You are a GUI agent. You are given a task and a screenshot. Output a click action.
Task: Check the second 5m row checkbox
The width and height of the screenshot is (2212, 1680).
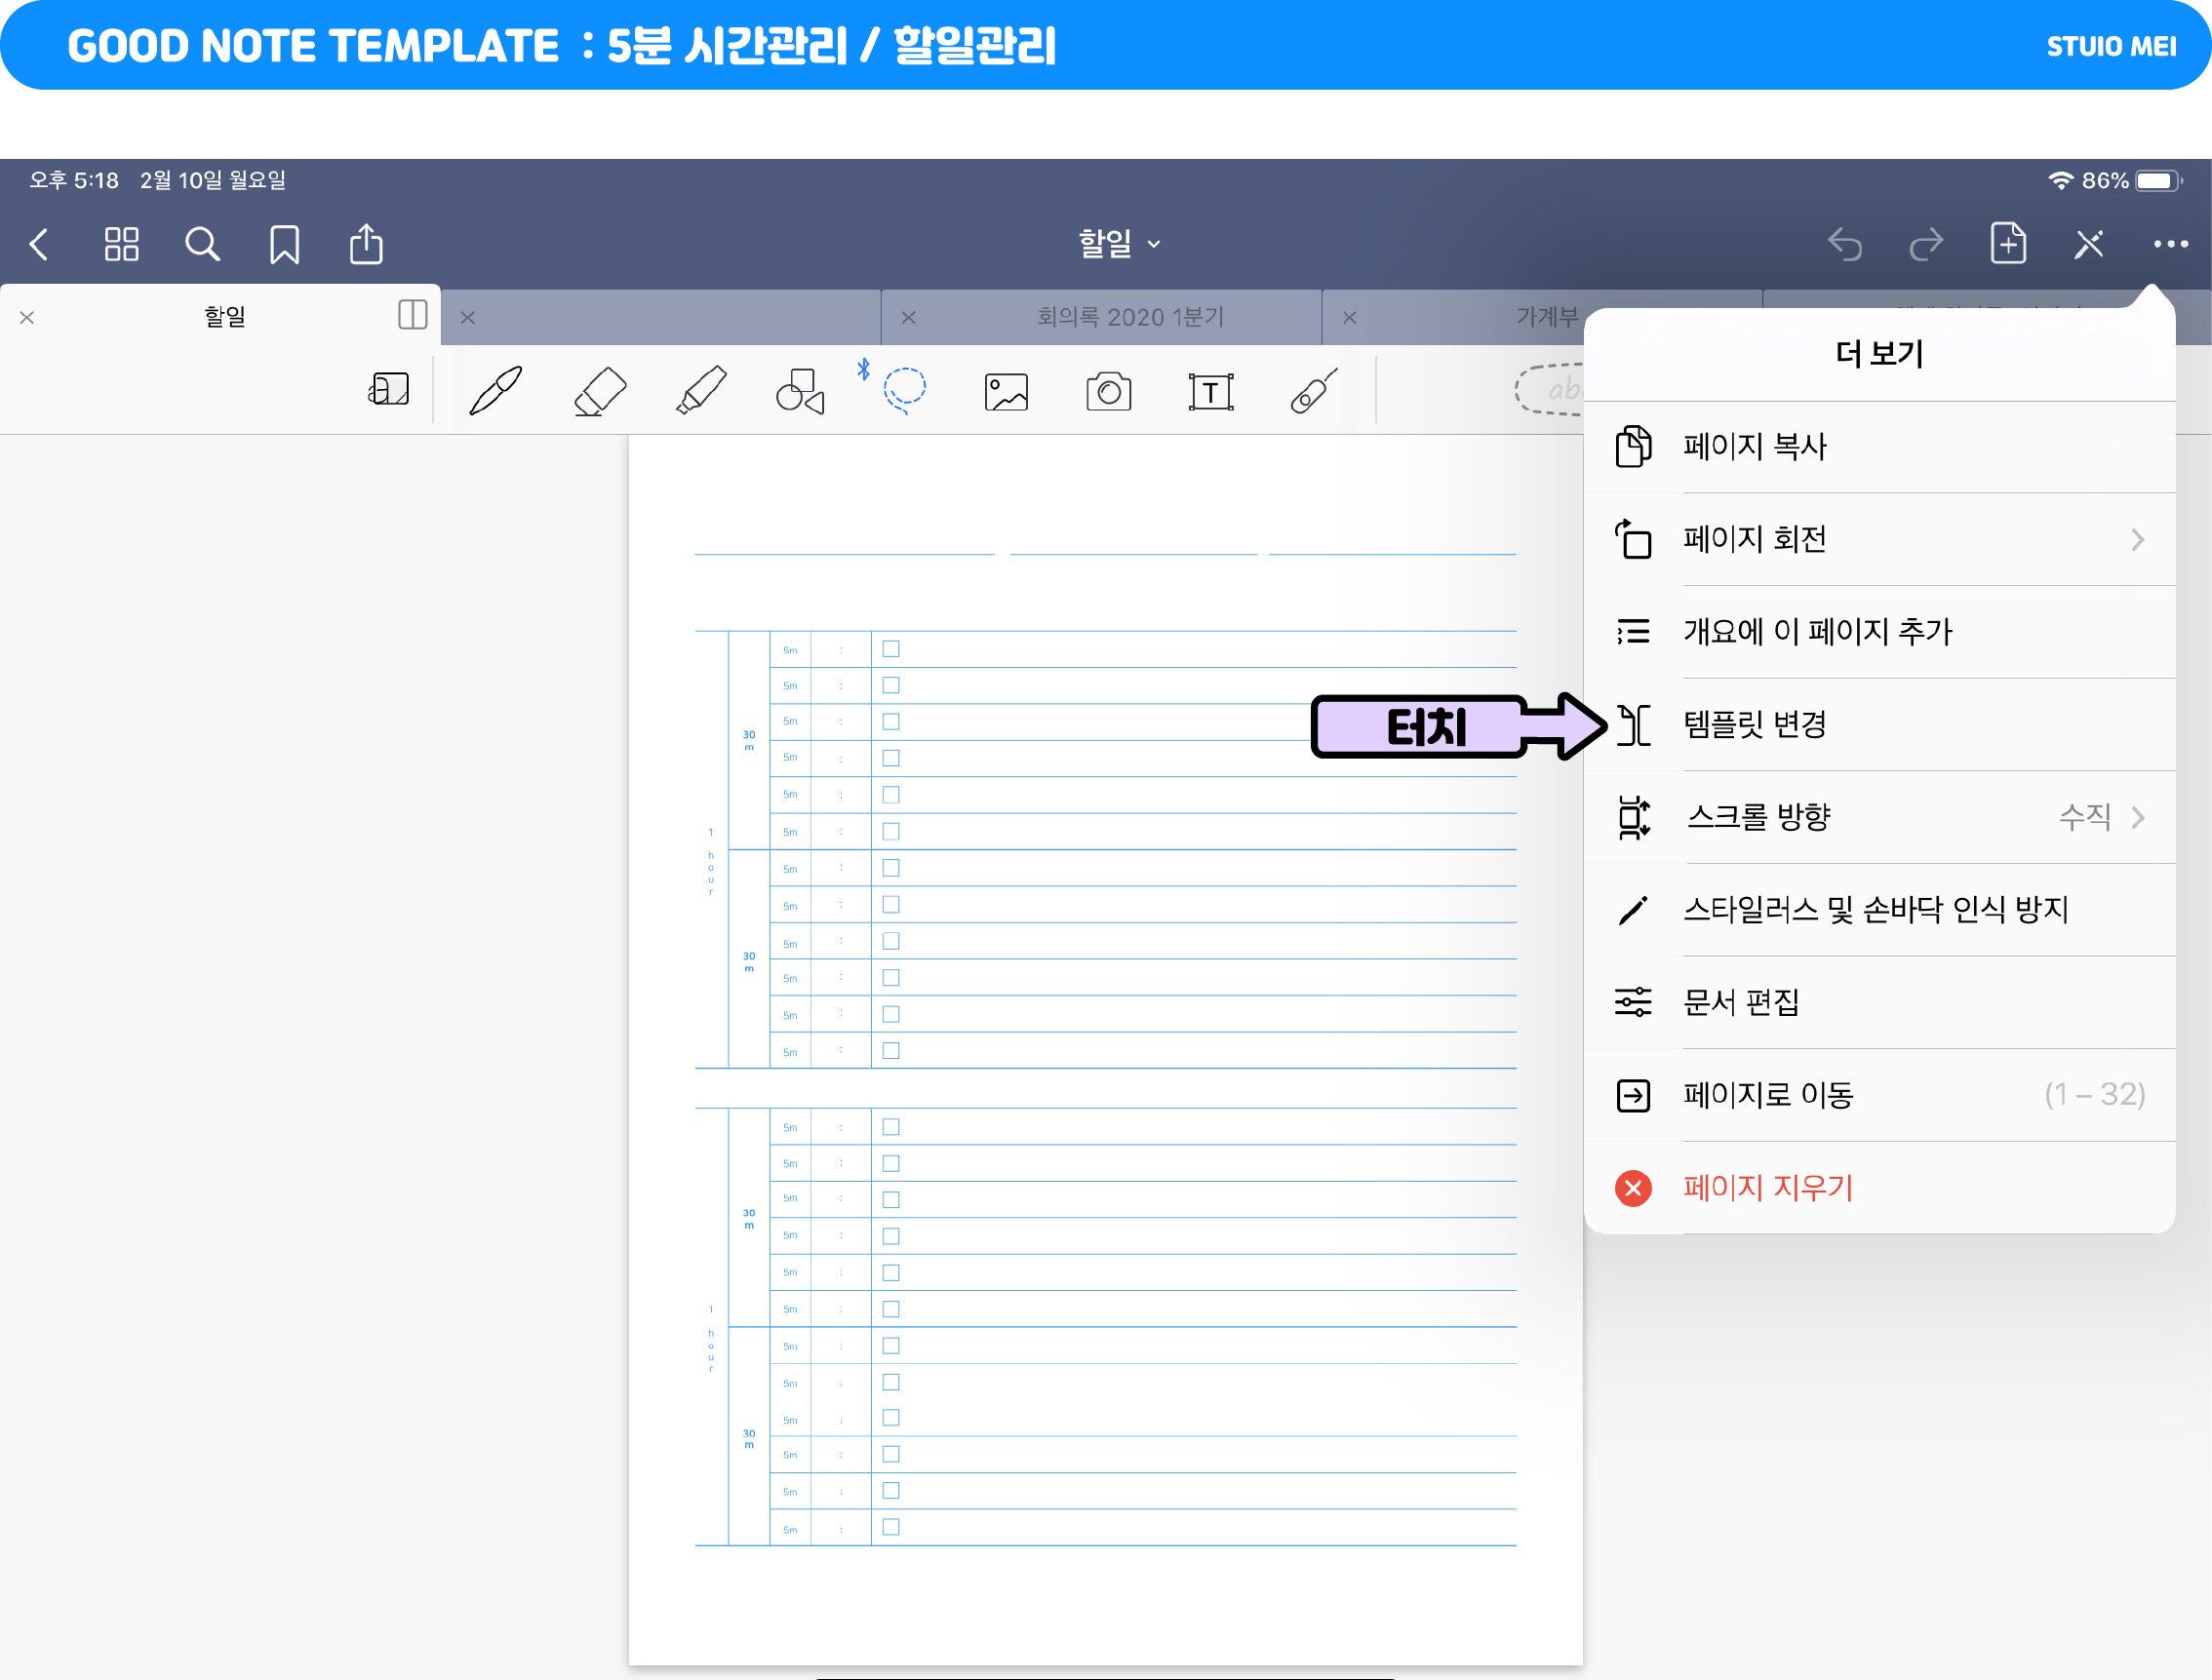891,685
